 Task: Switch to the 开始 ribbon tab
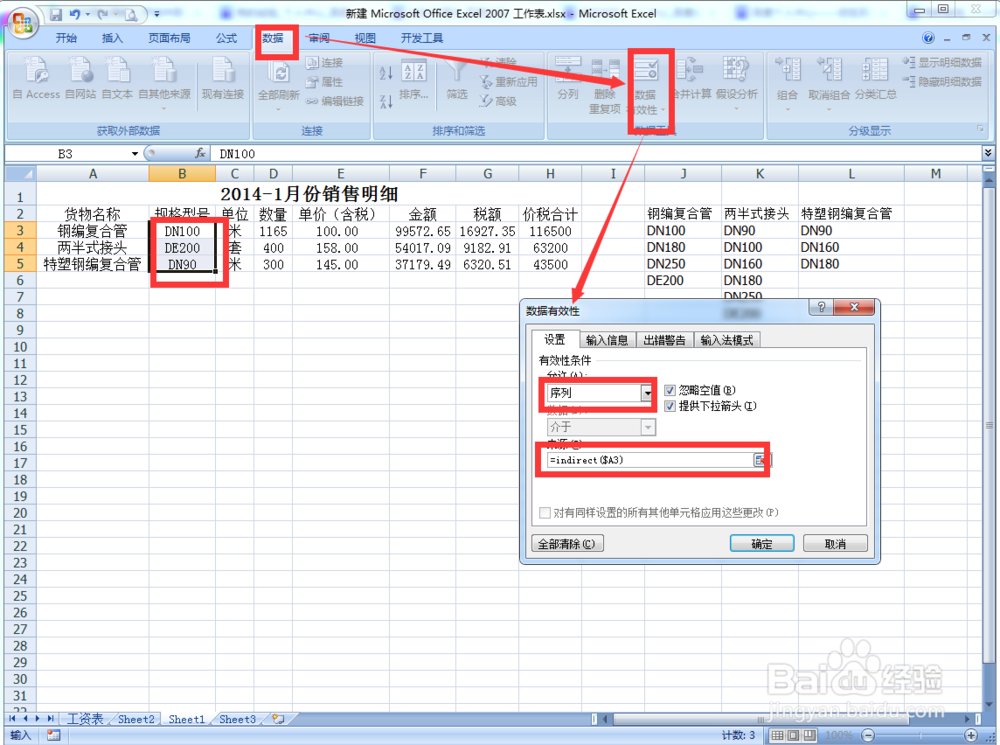pyautogui.click(x=66, y=38)
